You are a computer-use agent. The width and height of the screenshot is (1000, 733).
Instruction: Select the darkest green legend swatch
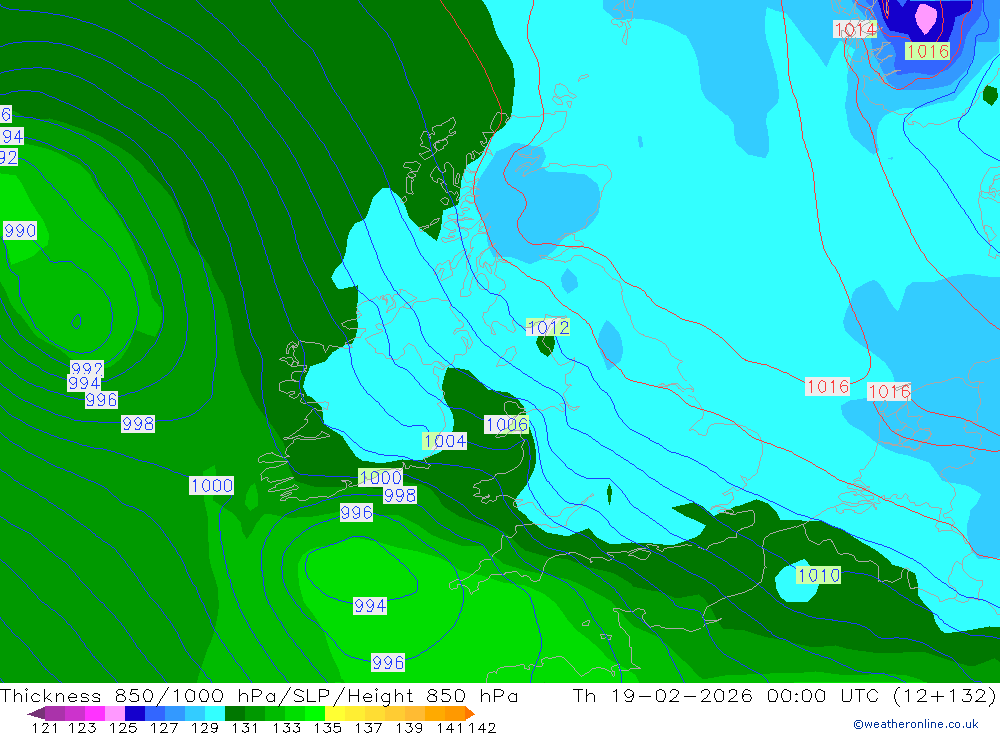pos(235,714)
